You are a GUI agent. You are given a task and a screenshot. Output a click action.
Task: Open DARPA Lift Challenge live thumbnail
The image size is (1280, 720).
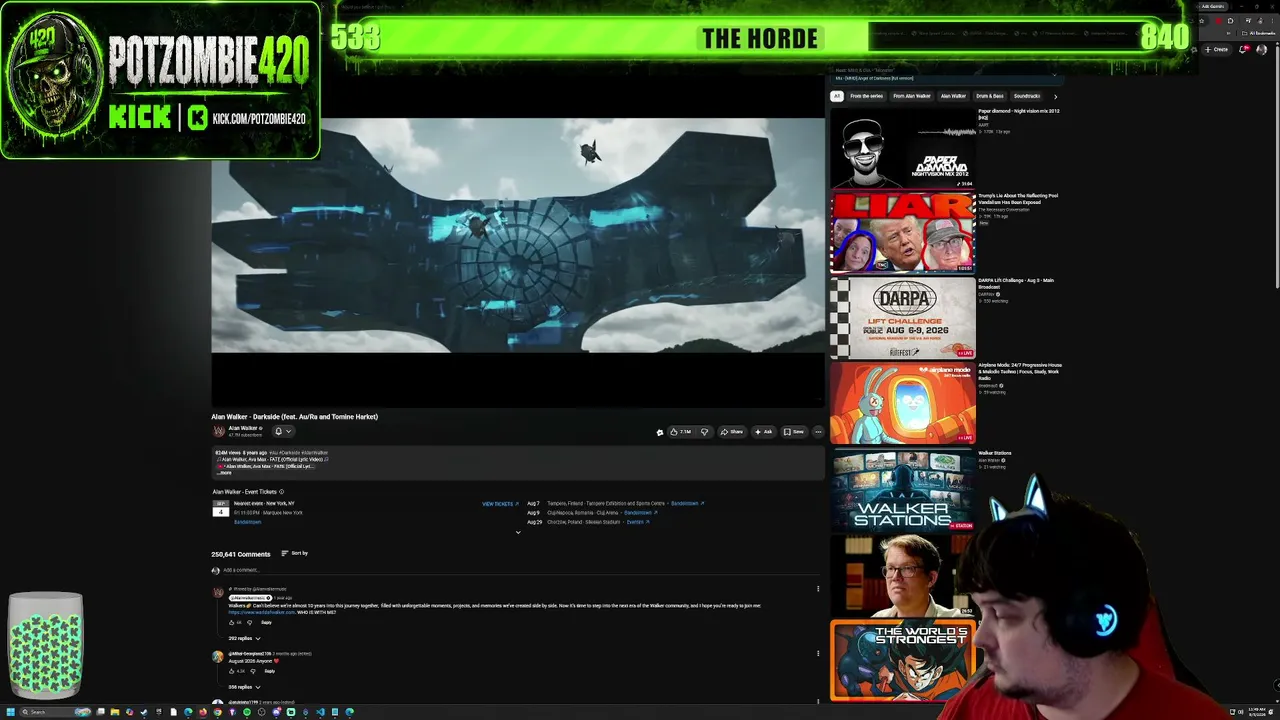coord(903,318)
